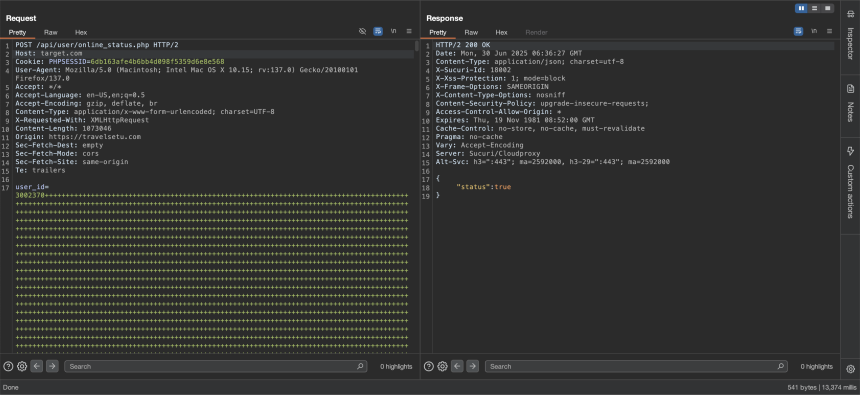Open Response search settings gear
Image resolution: width=860 pixels, height=395 pixels.
pos(442,366)
